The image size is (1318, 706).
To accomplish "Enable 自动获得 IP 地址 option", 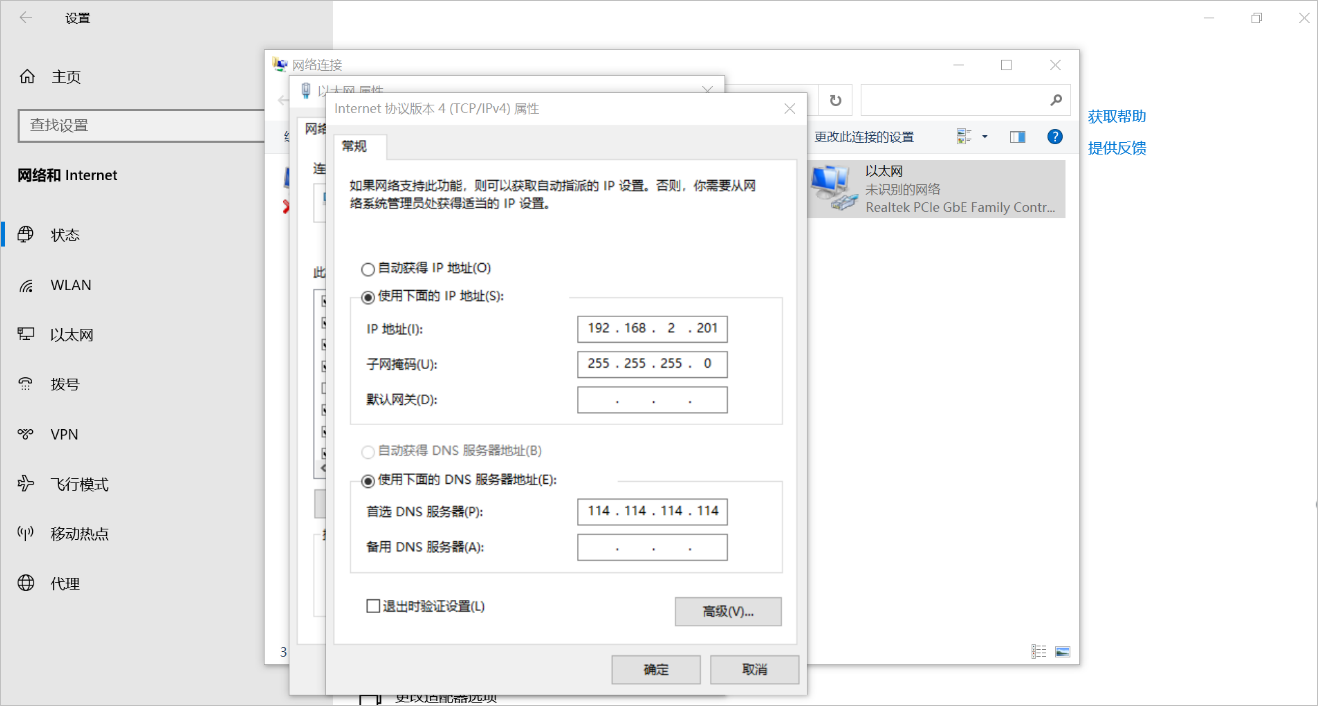I will click(368, 268).
